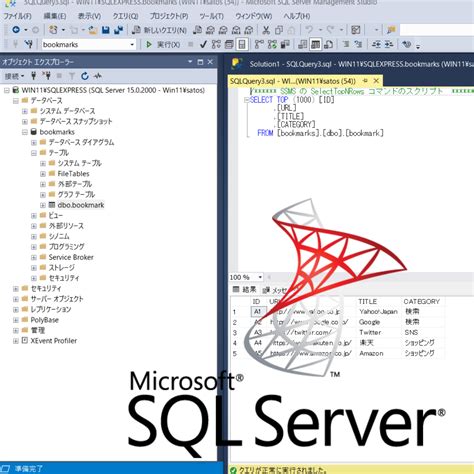Select the XEvent Profiler tree item

click(x=53, y=341)
